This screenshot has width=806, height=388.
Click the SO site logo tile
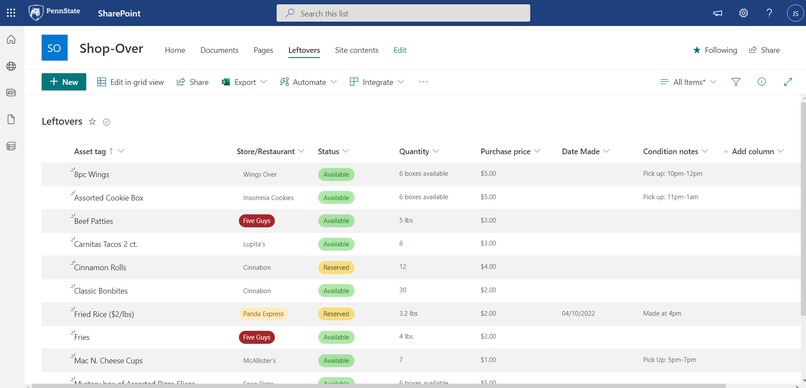54,48
